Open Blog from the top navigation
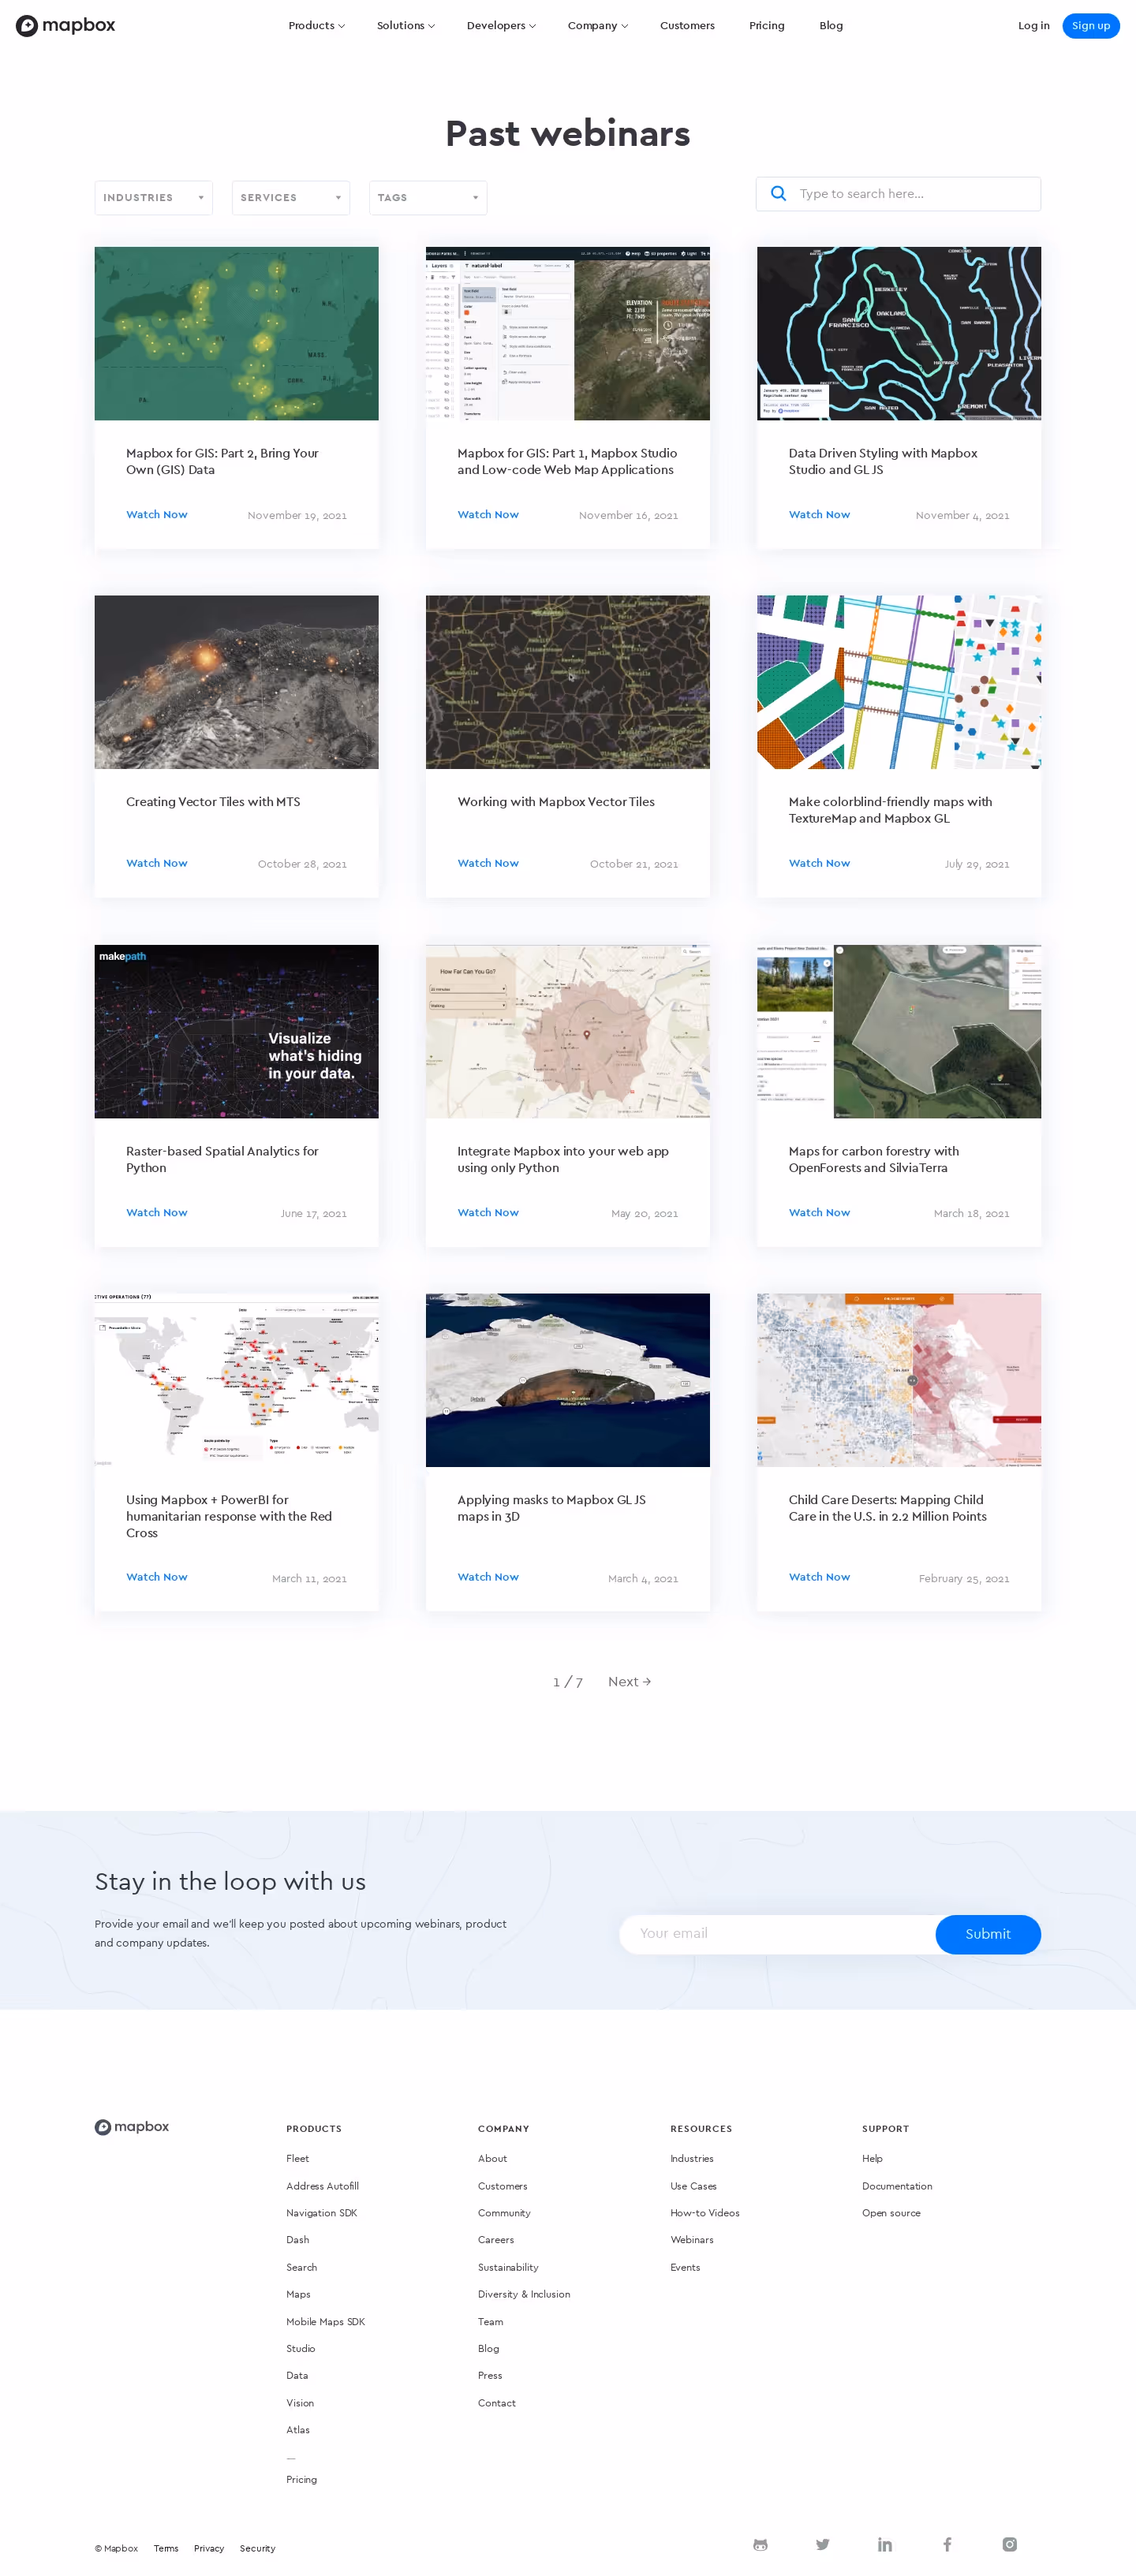This screenshot has height=2576, width=1136. (830, 26)
